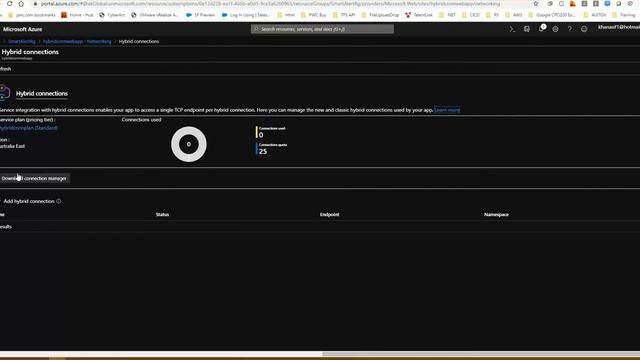Open the red extension icon in browser toolbar
The height and width of the screenshot is (360, 640).
click(x=573, y=4)
